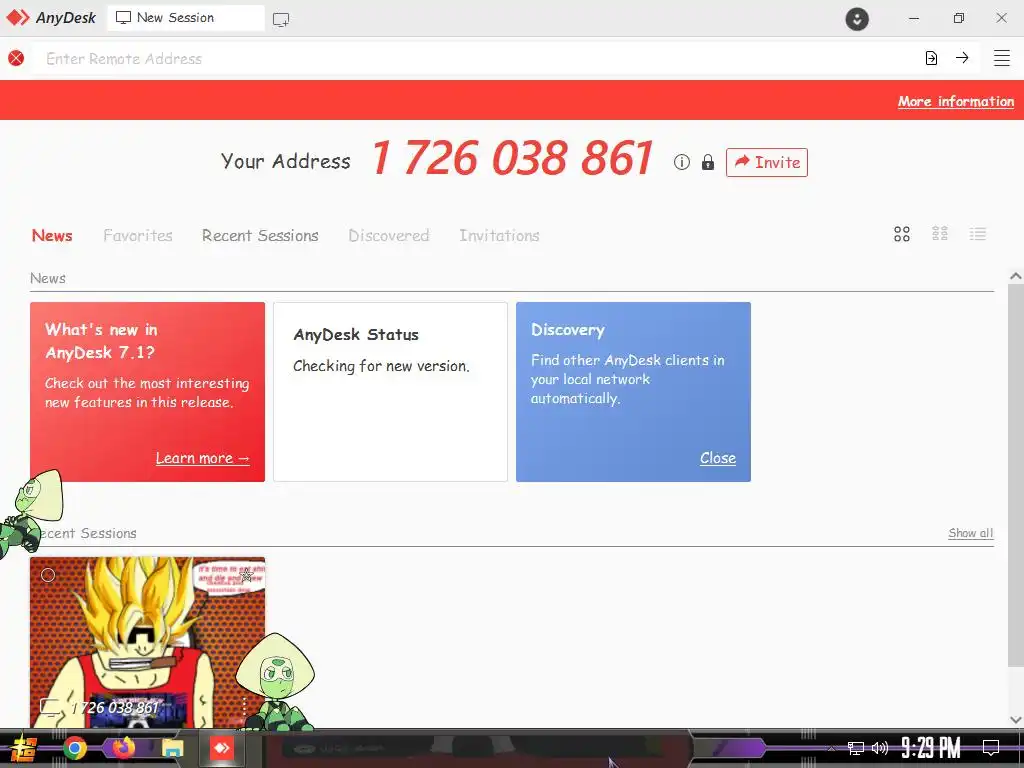1024x768 pixels.
Task: Click Show all recent sessions
Action: [970, 533]
